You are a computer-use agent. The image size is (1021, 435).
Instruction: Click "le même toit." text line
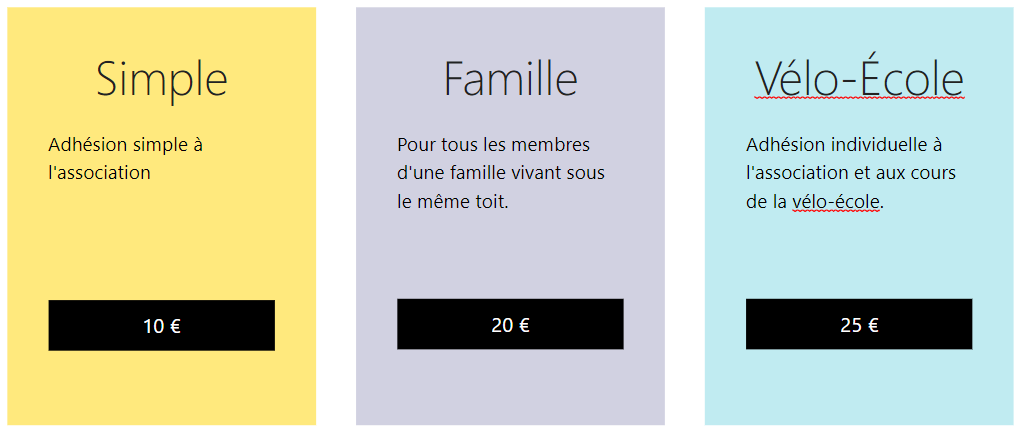click(x=453, y=203)
